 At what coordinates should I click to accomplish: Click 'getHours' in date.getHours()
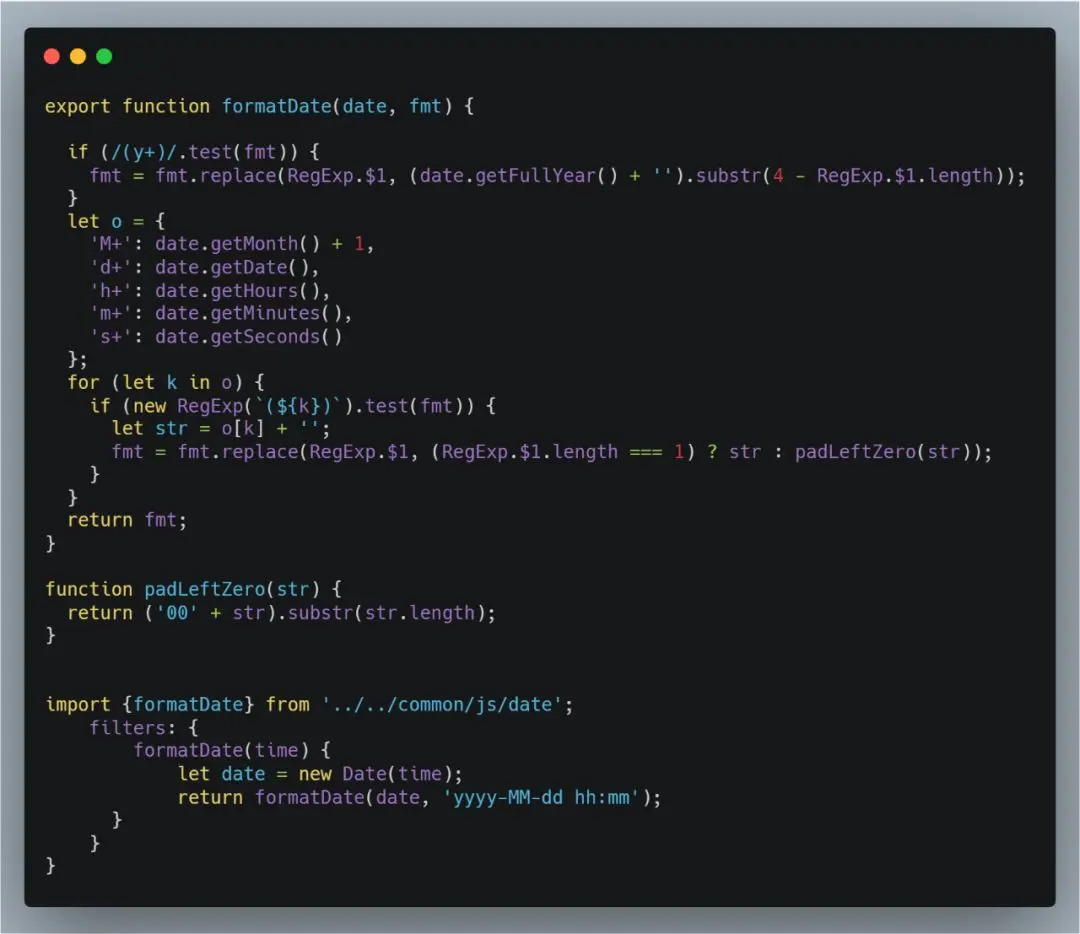click(x=254, y=291)
